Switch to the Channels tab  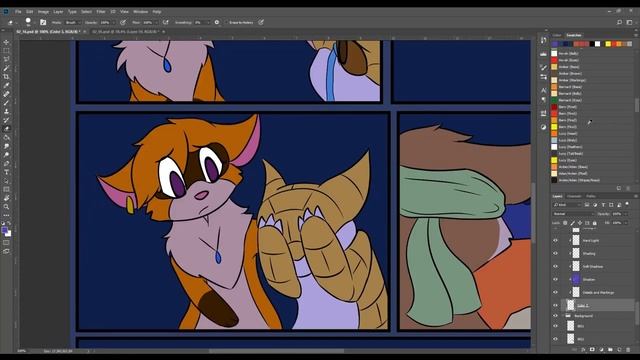click(x=574, y=196)
